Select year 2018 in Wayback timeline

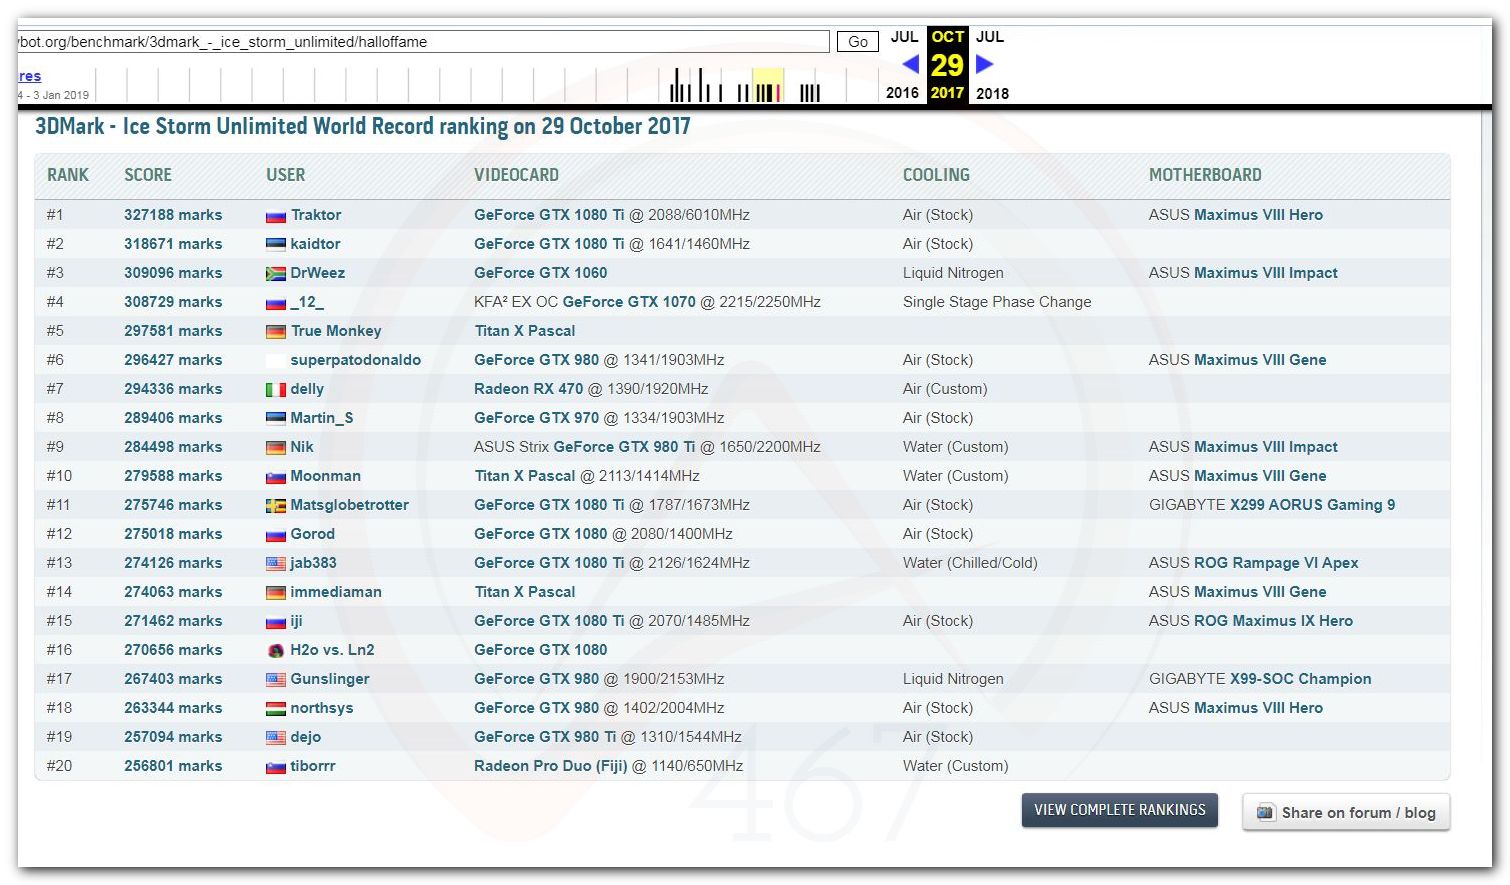(x=992, y=93)
